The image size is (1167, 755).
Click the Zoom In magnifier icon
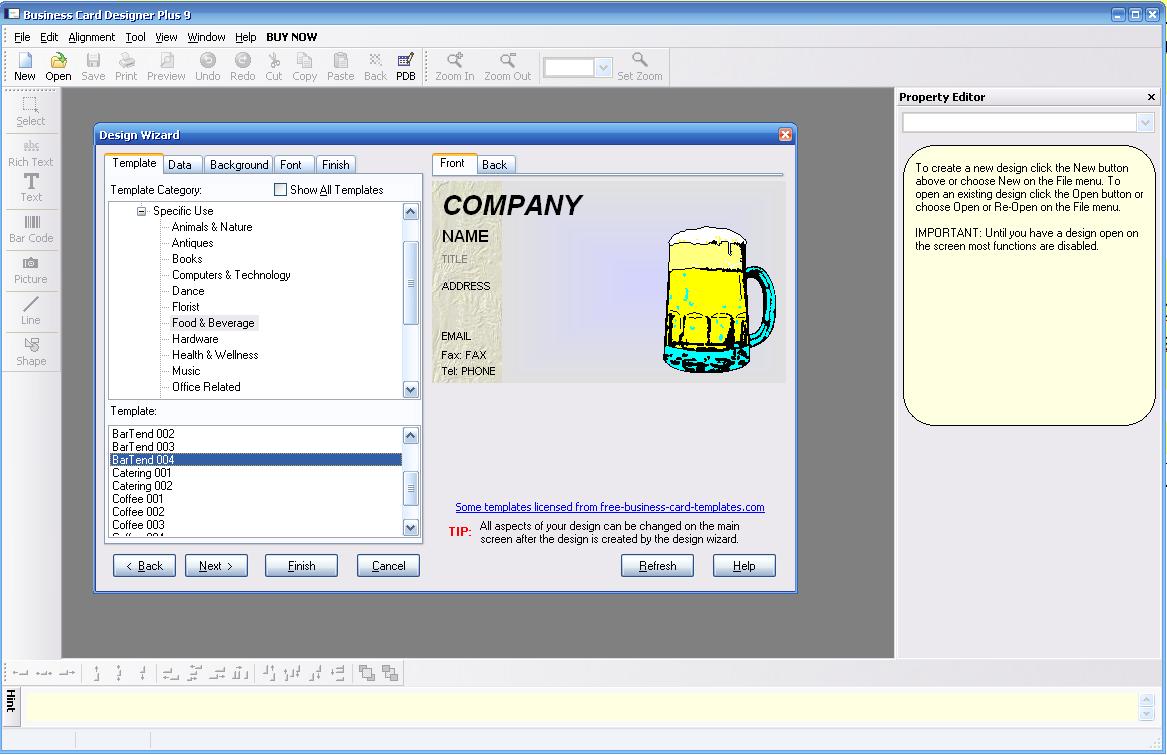coord(455,66)
